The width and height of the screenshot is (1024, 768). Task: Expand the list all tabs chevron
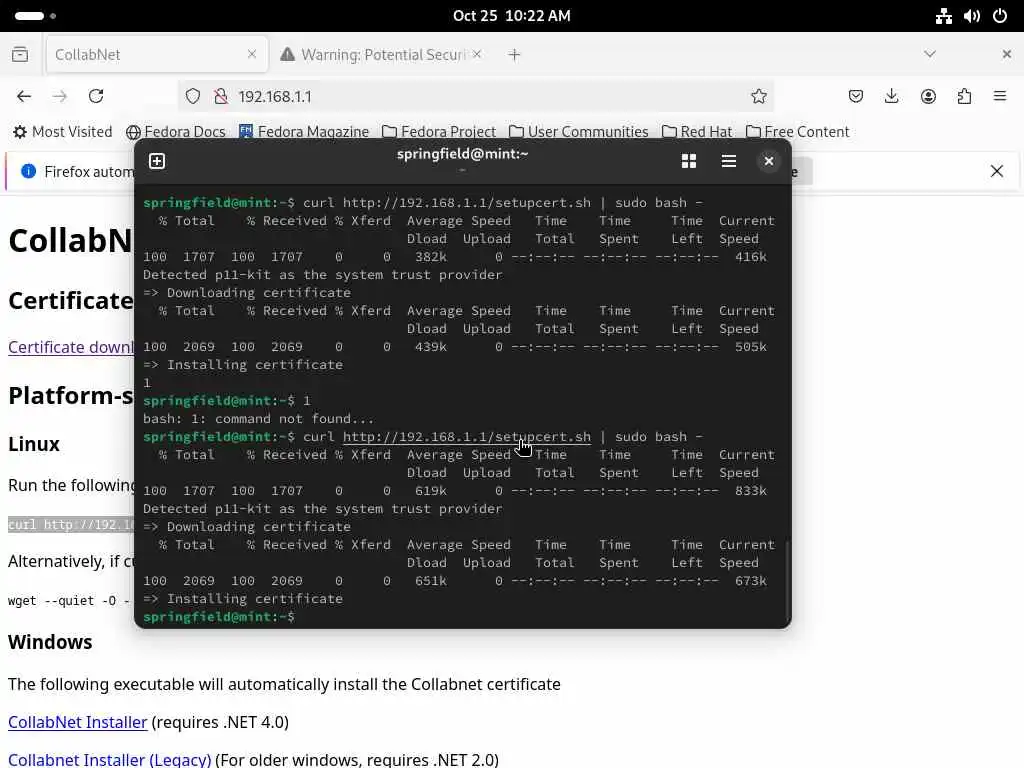tap(930, 54)
